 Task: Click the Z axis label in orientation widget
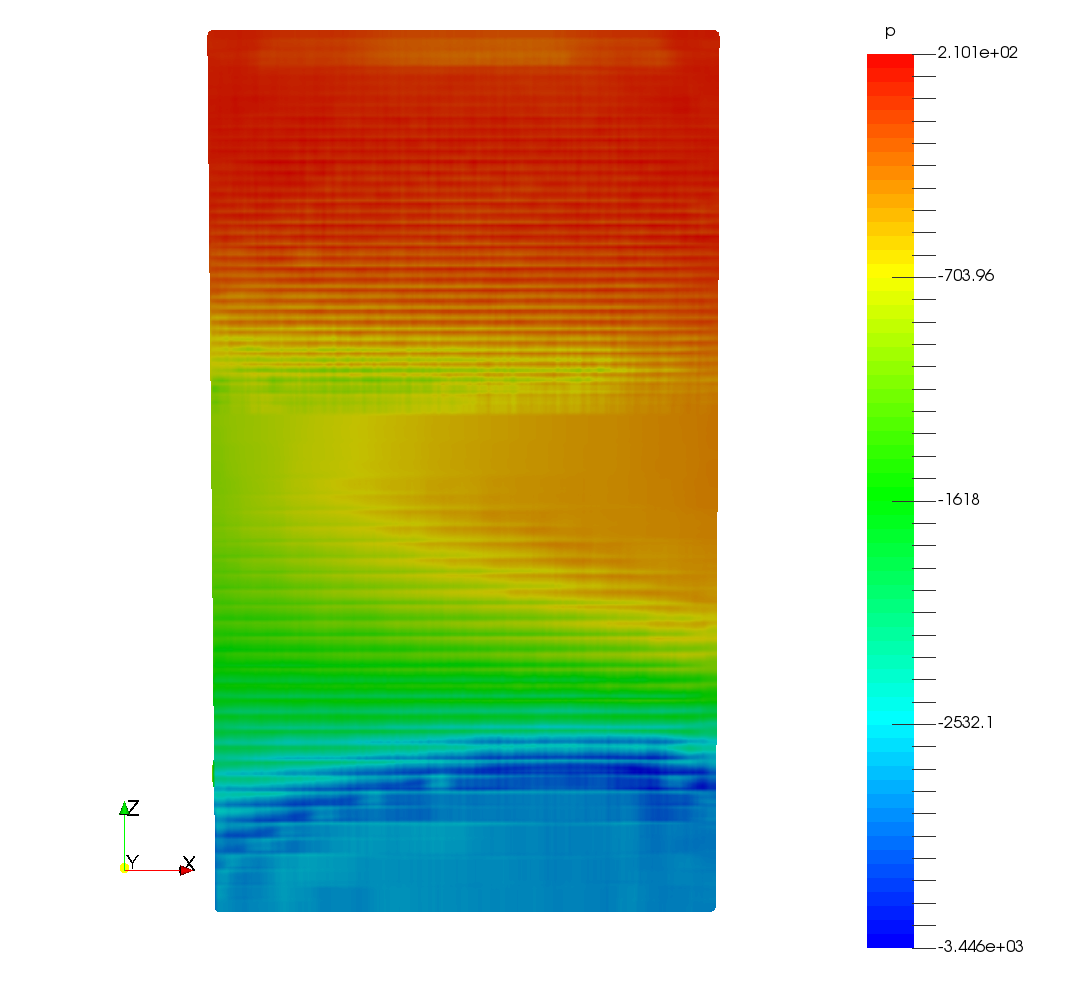click(132, 808)
